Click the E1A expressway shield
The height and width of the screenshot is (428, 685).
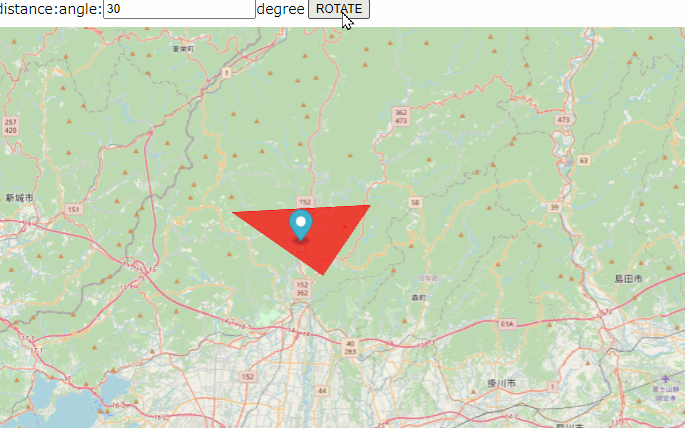(507, 324)
